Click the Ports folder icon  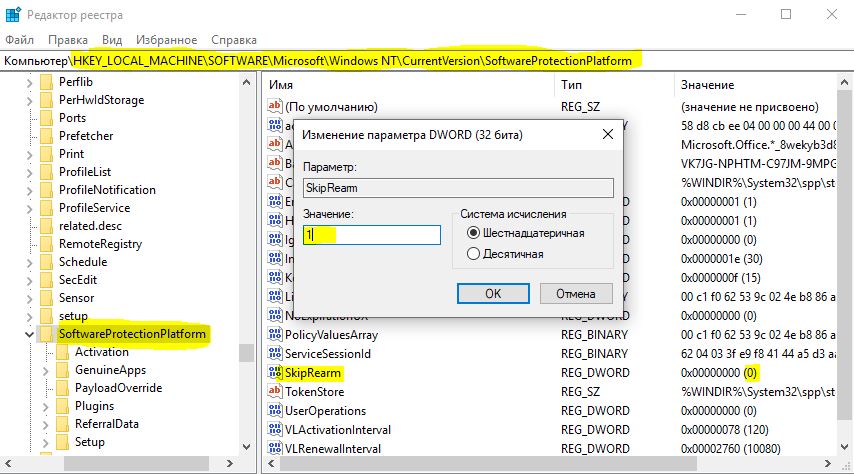(x=47, y=118)
